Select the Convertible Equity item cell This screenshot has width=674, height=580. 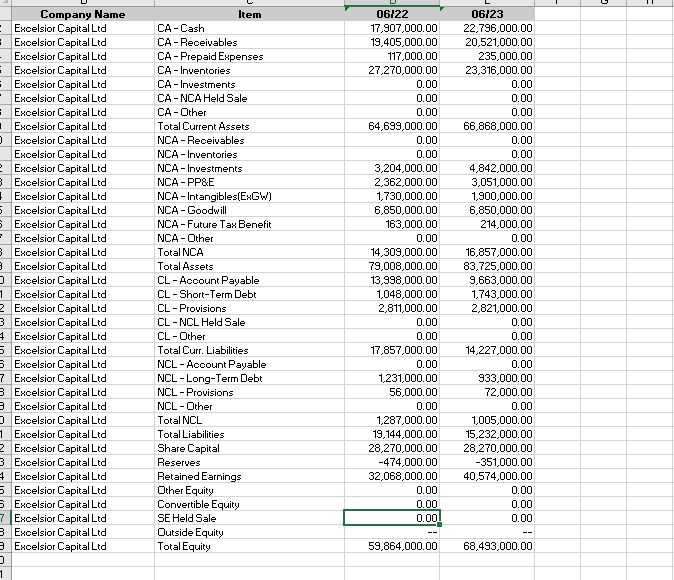click(249, 504)
